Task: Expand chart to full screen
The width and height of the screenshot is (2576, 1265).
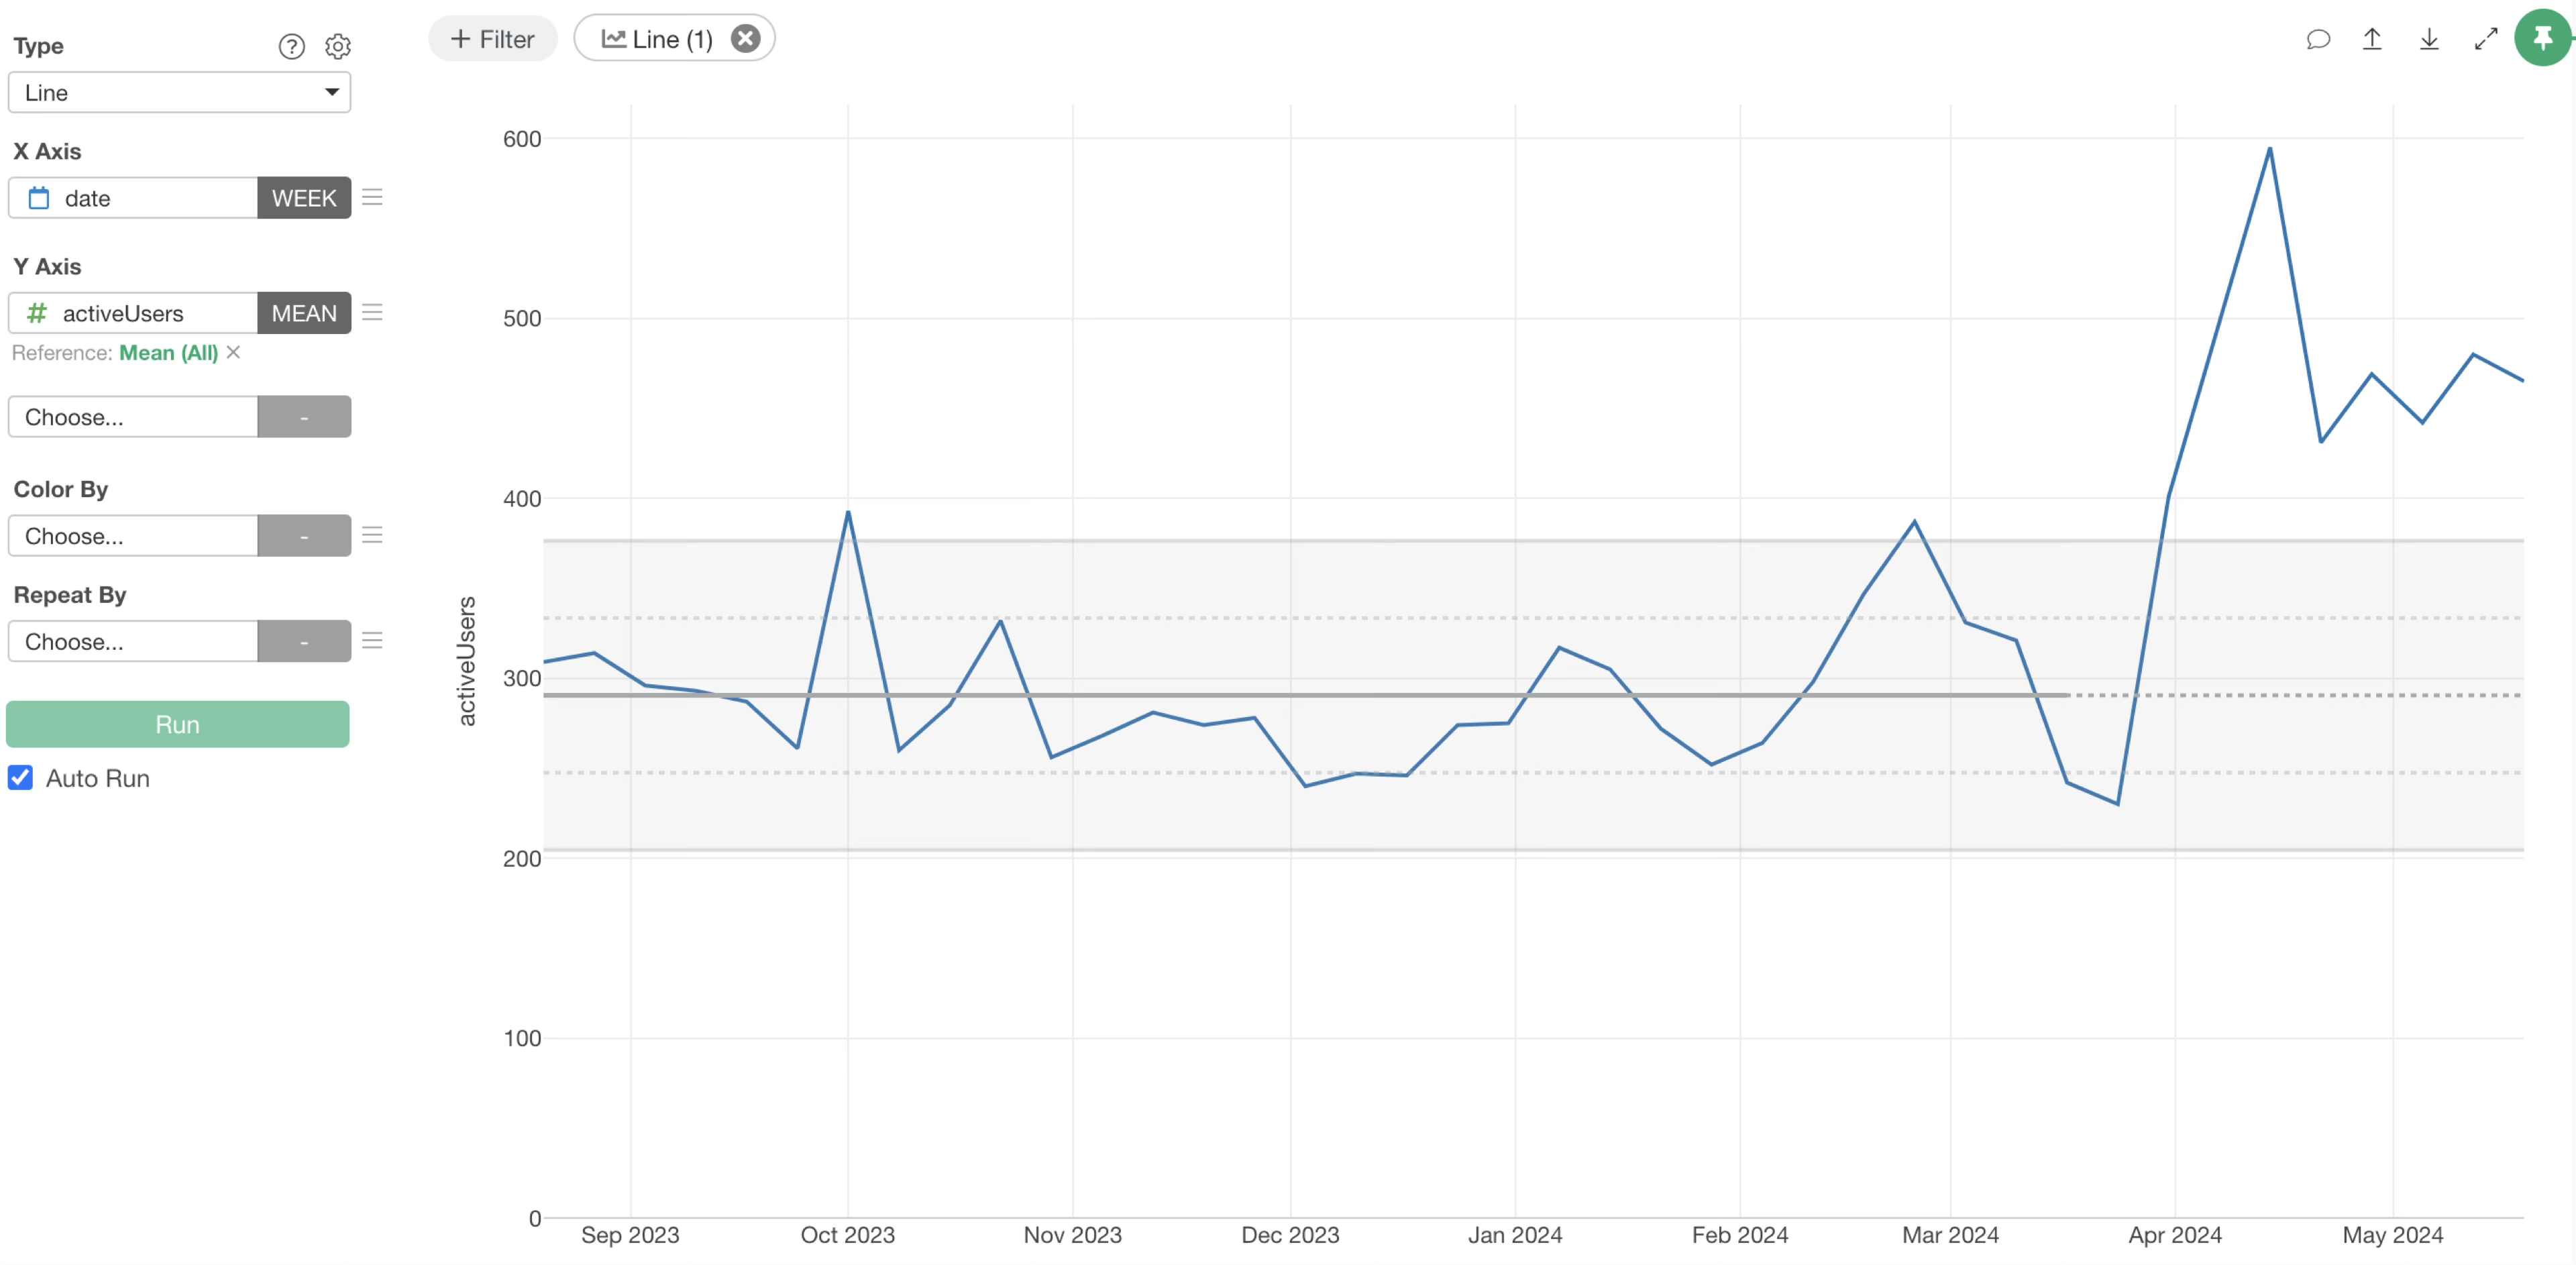Action: point(2485,39)
